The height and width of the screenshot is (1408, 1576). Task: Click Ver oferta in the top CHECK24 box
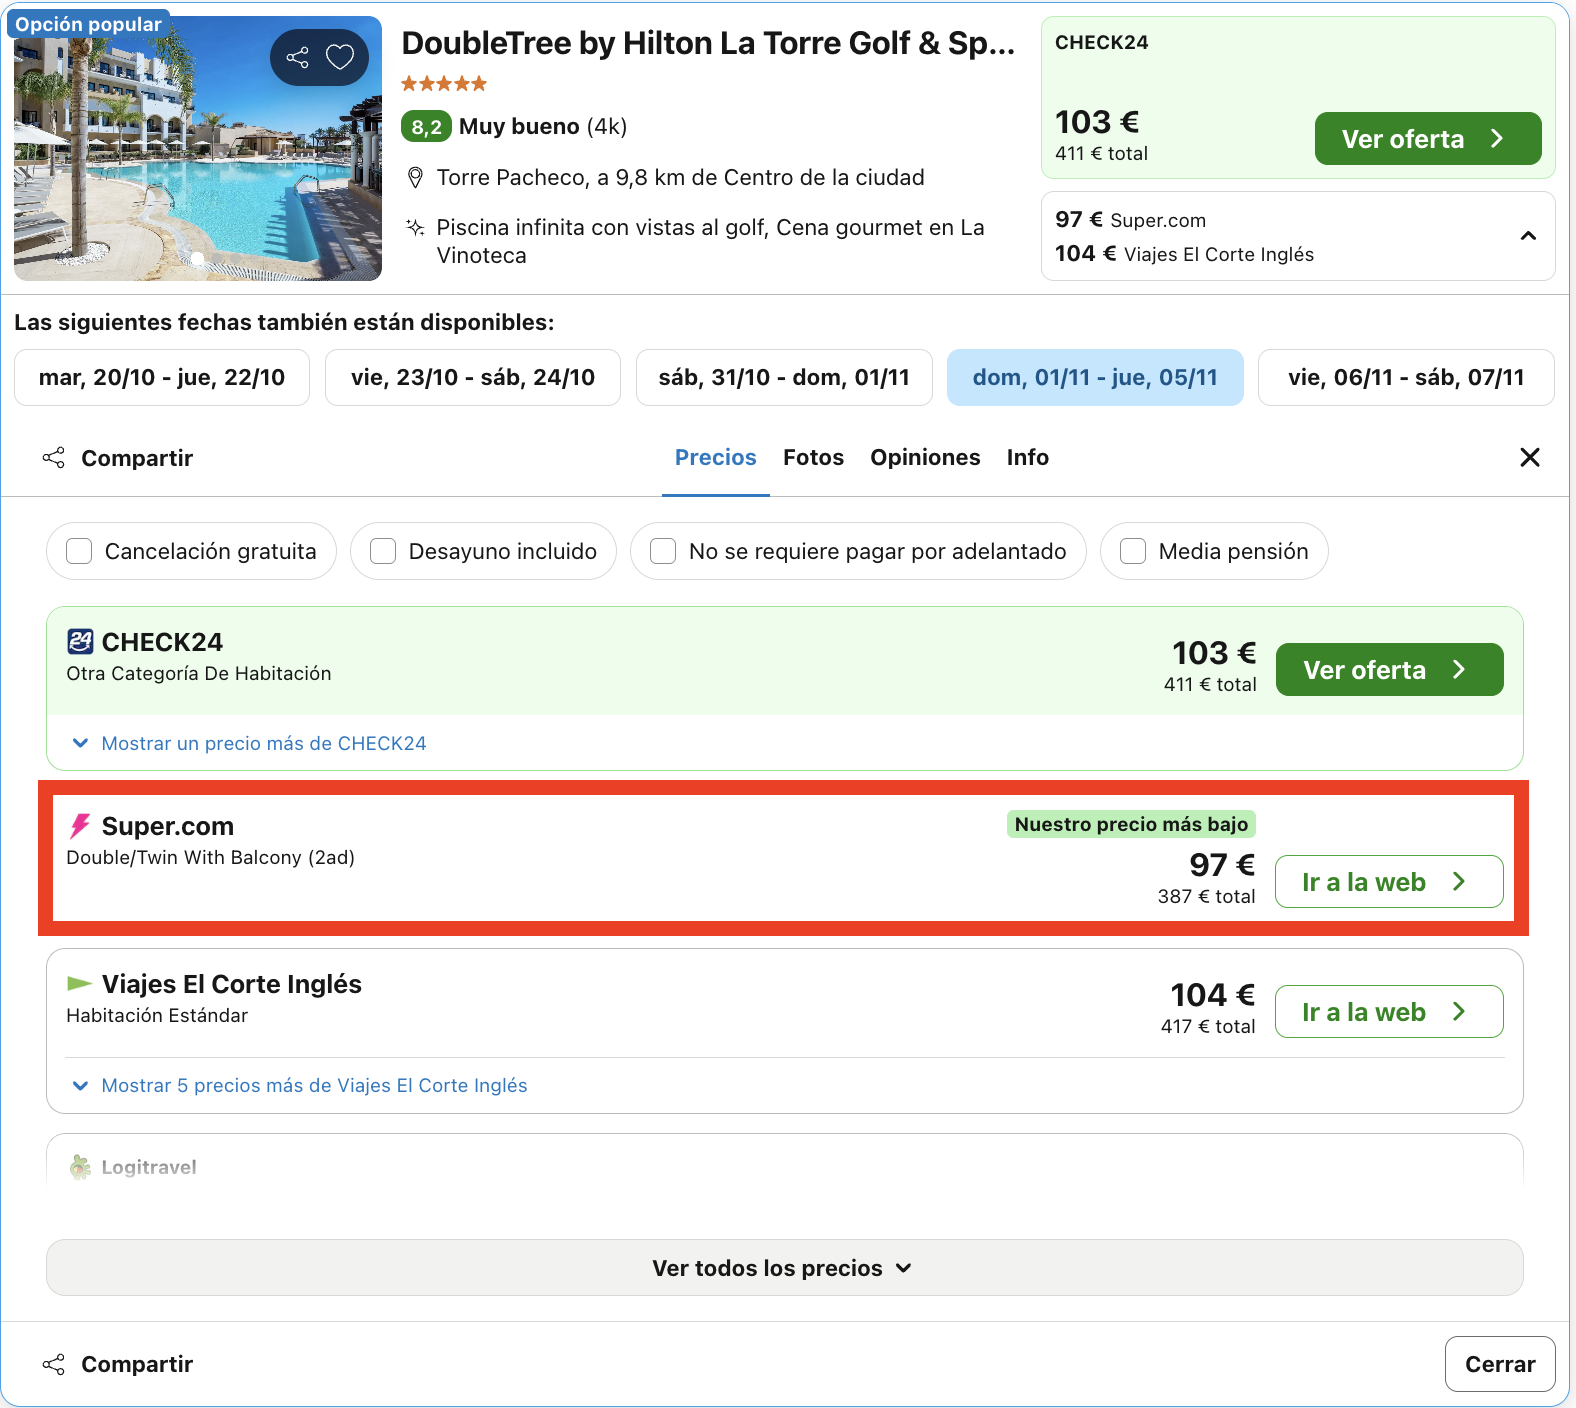[x=1427, y=139]
